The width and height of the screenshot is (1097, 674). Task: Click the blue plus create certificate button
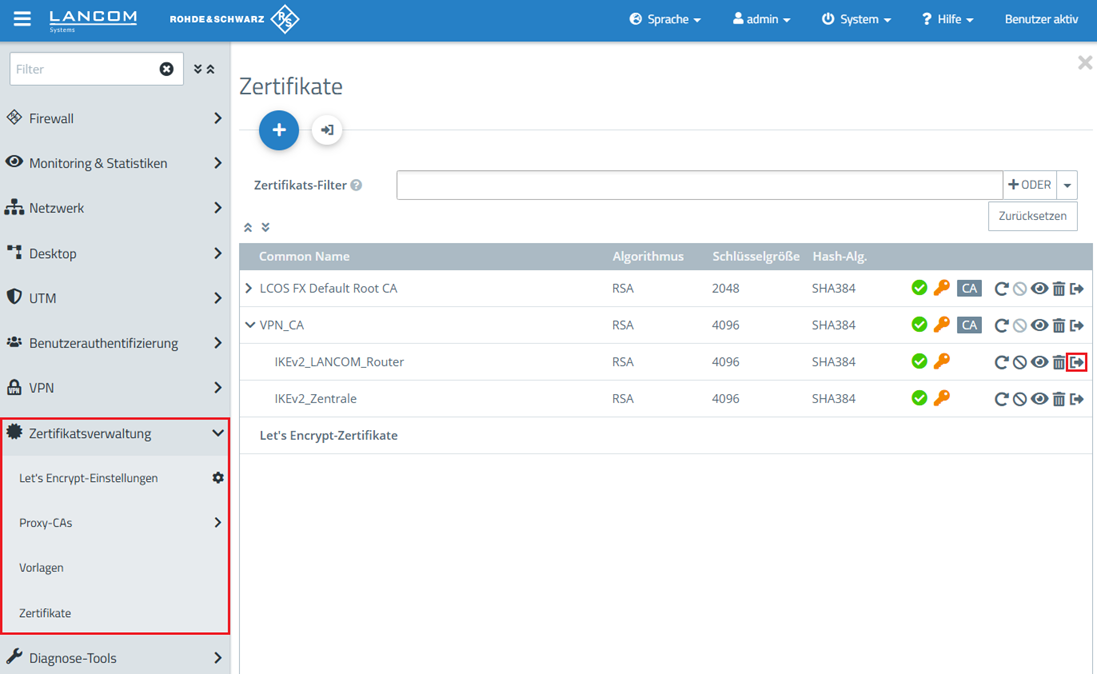pos(279,130)
